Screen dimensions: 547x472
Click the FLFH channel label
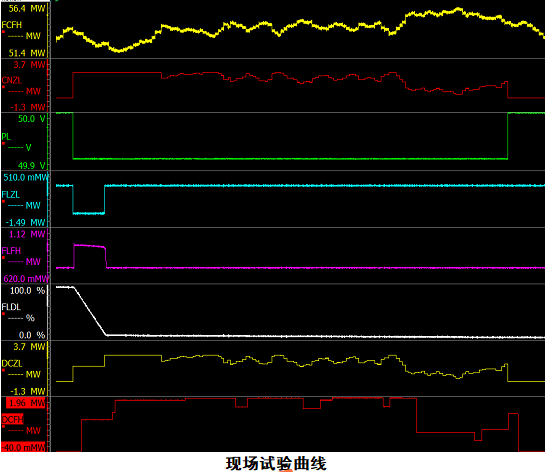pyautogui.click(x=11, y=250)
